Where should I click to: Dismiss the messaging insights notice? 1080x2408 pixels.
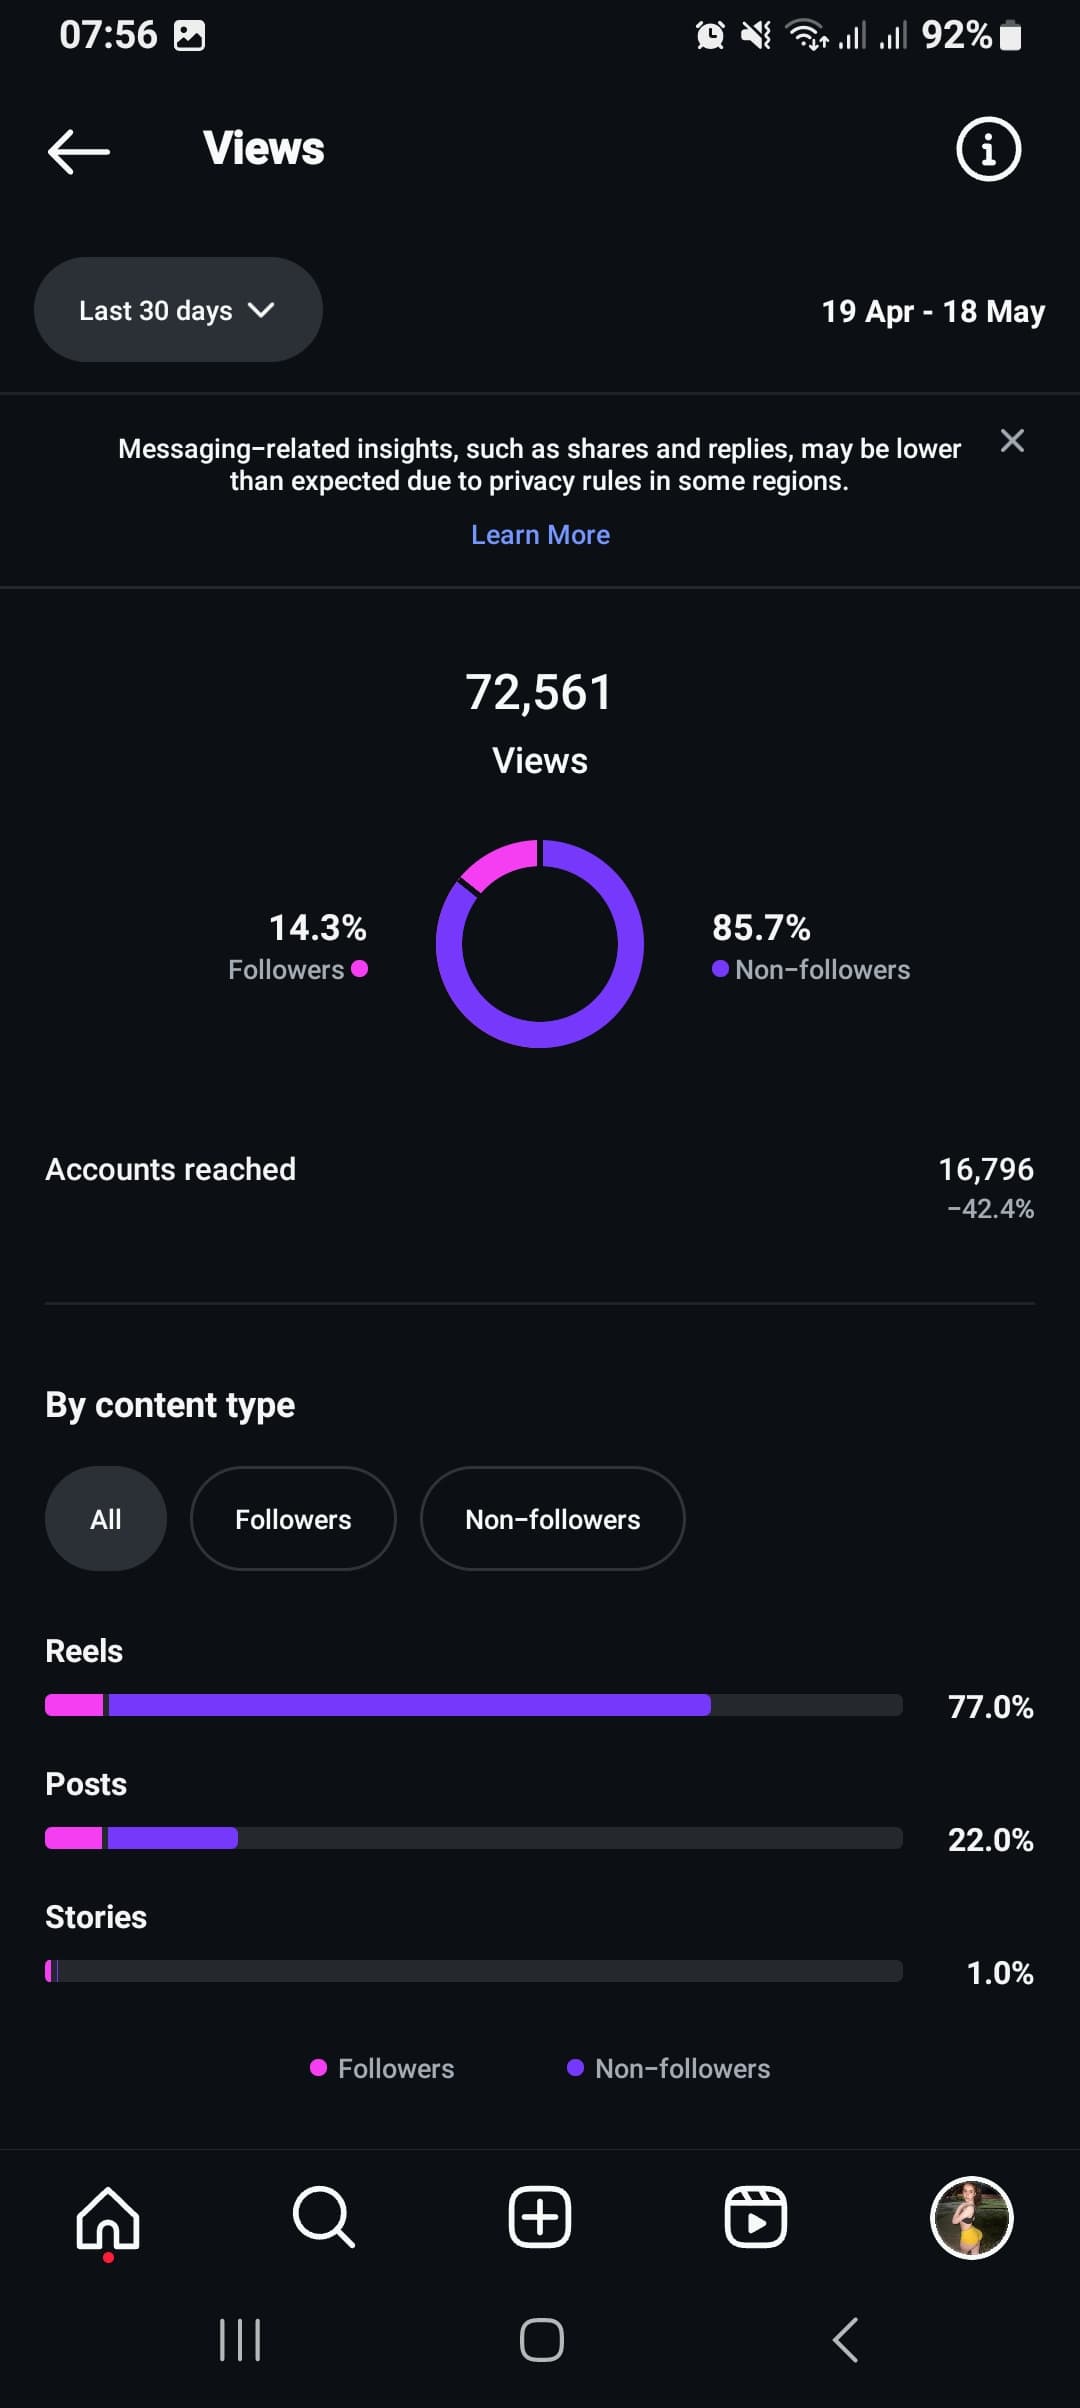click(1012, 441)
